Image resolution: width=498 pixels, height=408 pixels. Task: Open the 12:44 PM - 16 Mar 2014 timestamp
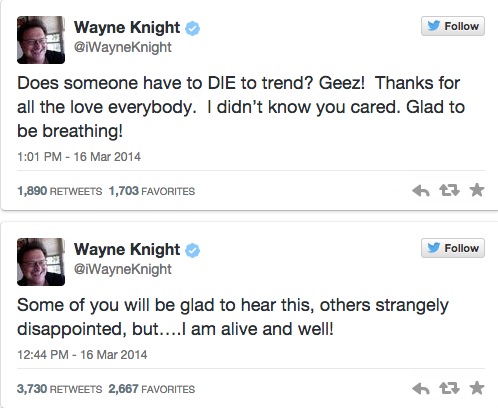(x=82, y=355)
